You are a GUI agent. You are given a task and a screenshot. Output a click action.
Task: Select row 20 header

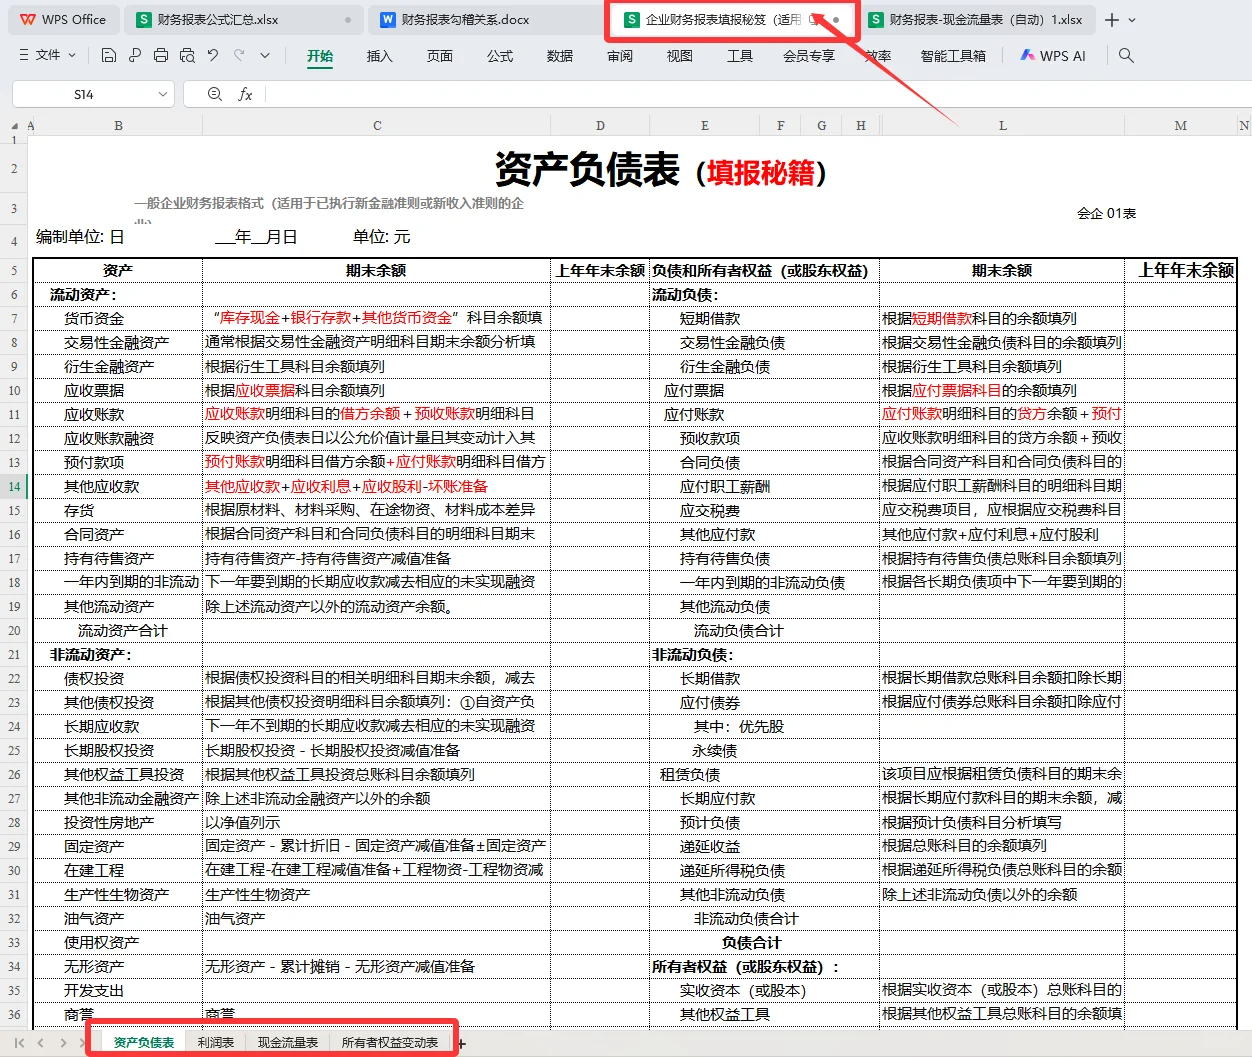pos(14,630)
